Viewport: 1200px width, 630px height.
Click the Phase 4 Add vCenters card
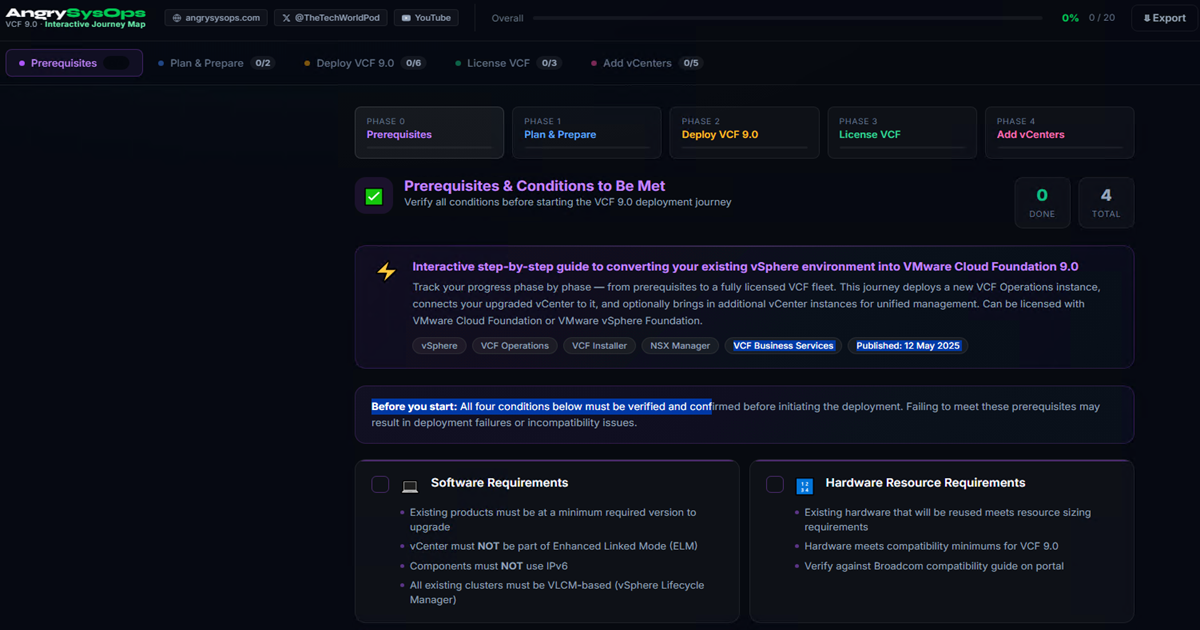click(x=1059, y=132)
